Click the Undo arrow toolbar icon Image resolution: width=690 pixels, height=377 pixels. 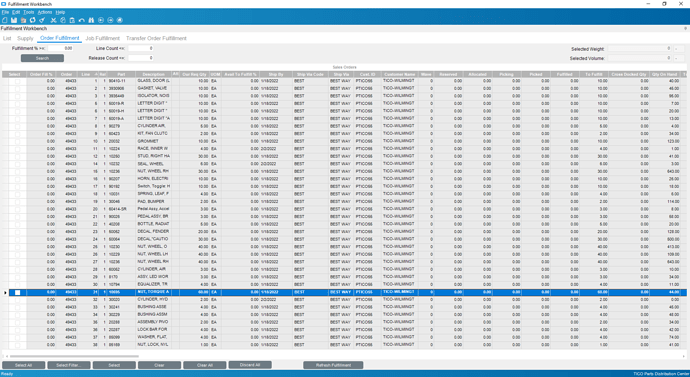click(x=82, y=20)
